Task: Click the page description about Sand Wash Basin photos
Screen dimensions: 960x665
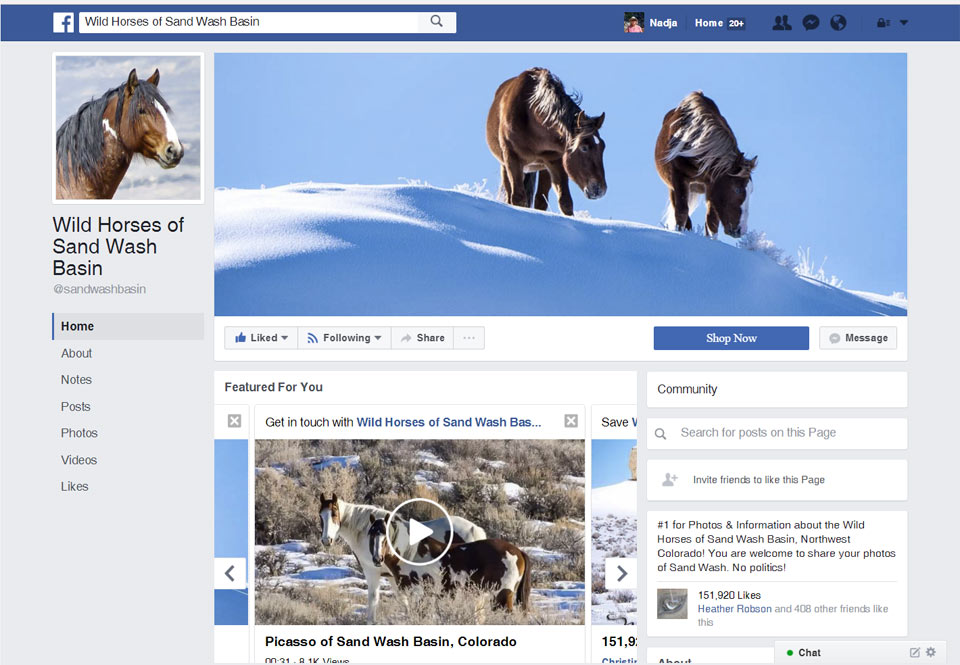Action: [776, 546]
